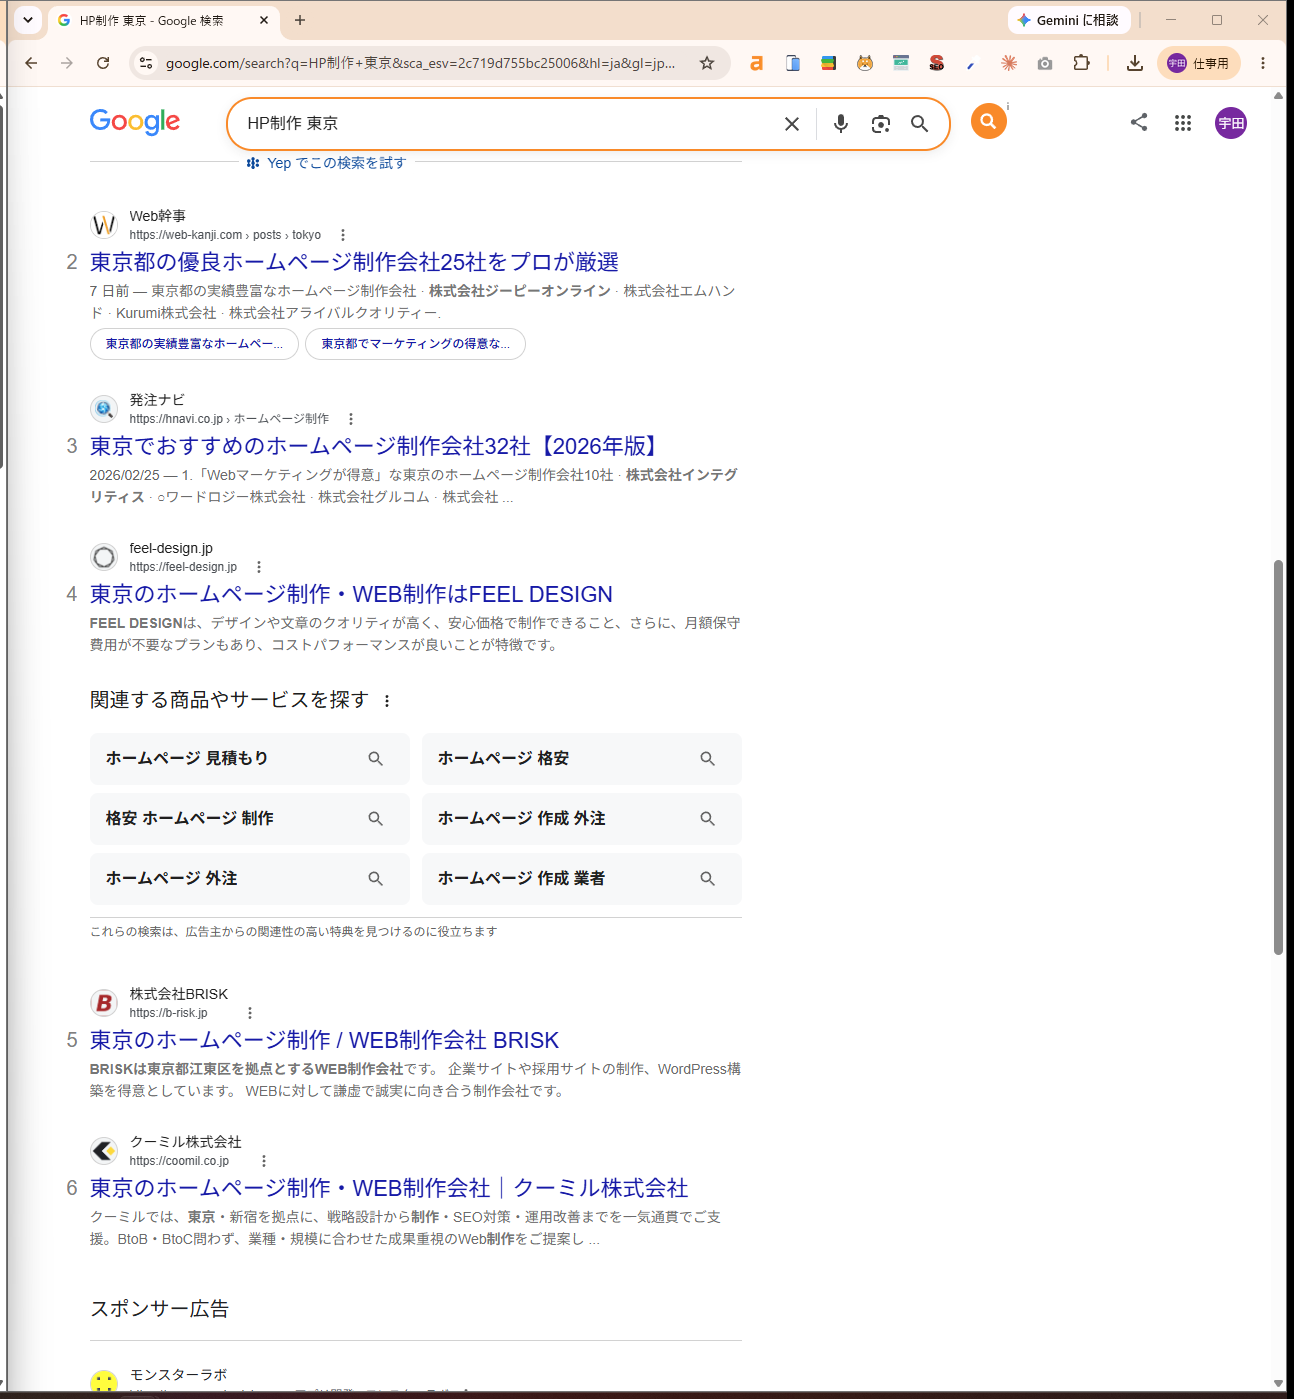
Task: Click the share icon beside the apps grid
Action: click(1139, 122)
